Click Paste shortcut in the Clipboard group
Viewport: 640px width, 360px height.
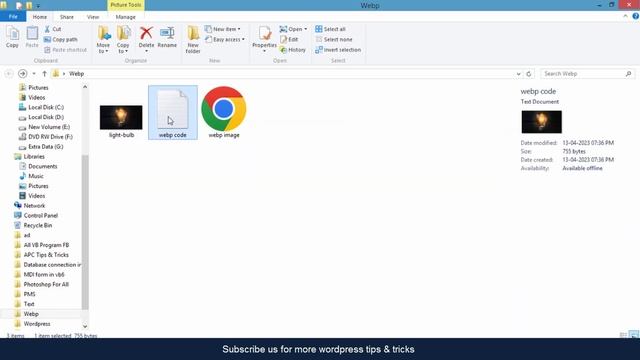pyautogui.click(x=65, y=50)
